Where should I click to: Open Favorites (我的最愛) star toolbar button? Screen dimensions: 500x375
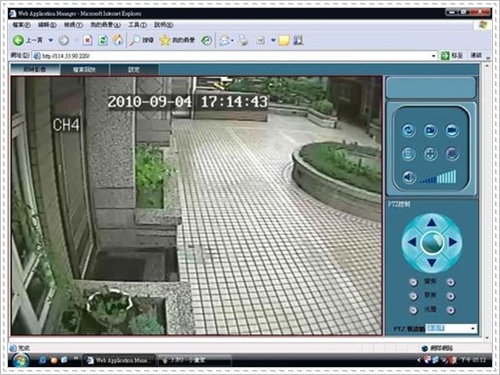click(x=177, y=40)
